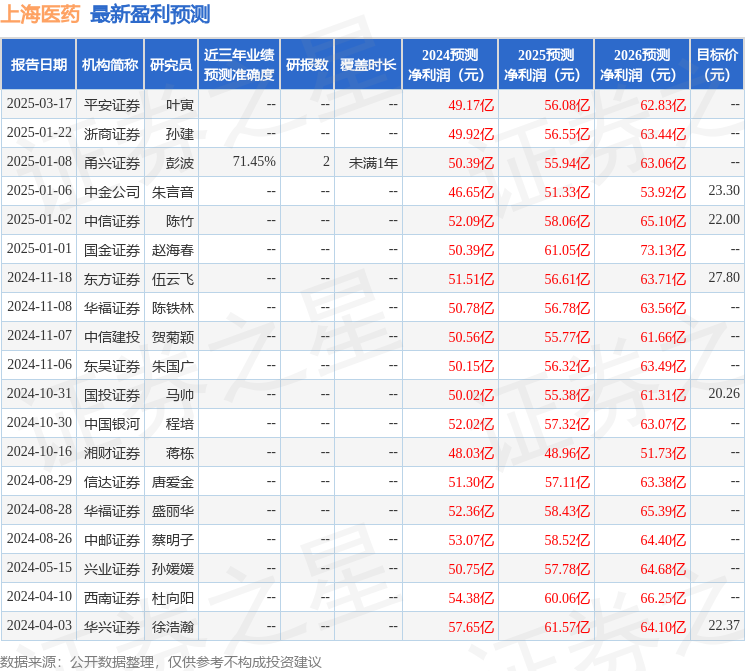Click the institution 国投证券
This screenshot has height=671, width=745.
click(112, 395)
